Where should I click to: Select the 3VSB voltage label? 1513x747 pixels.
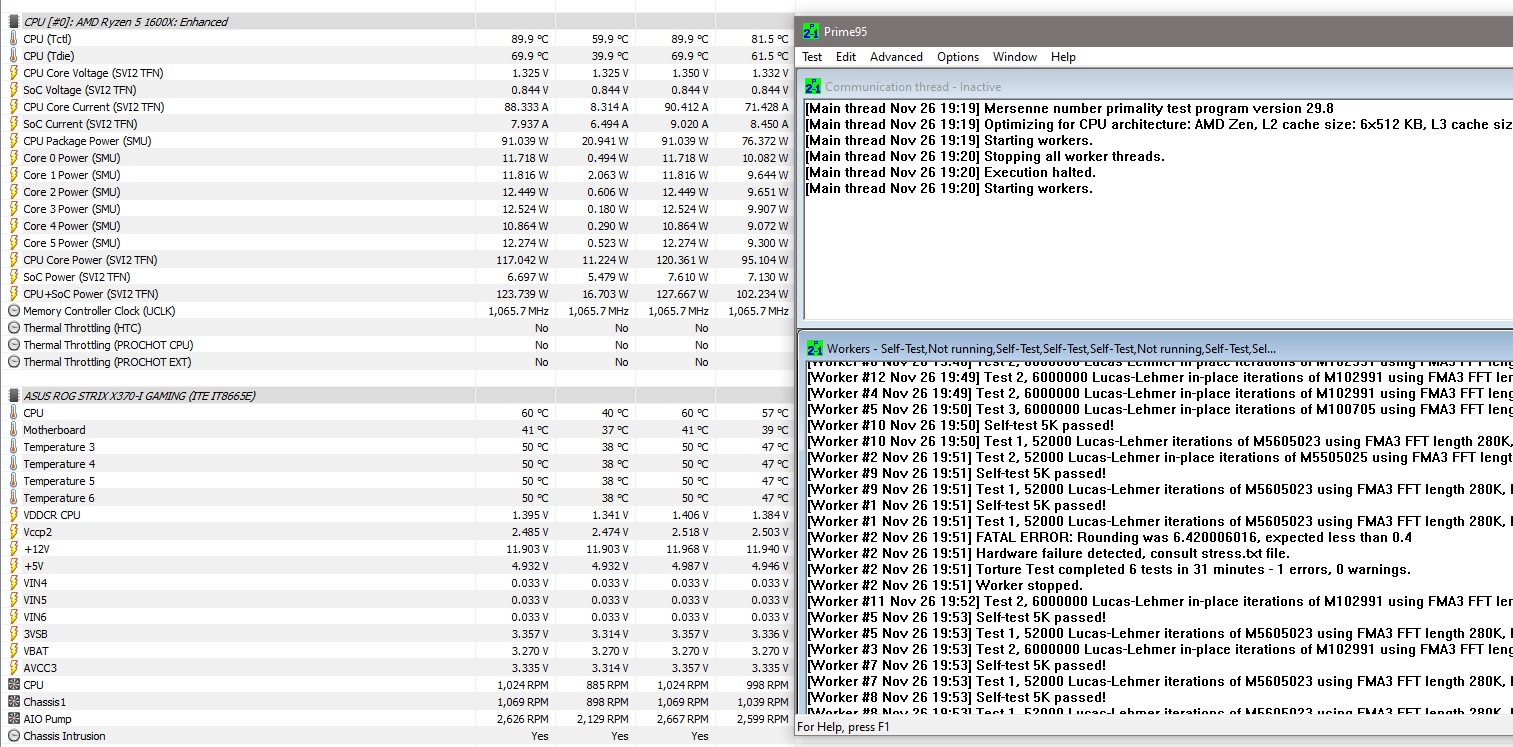point(35,633)
